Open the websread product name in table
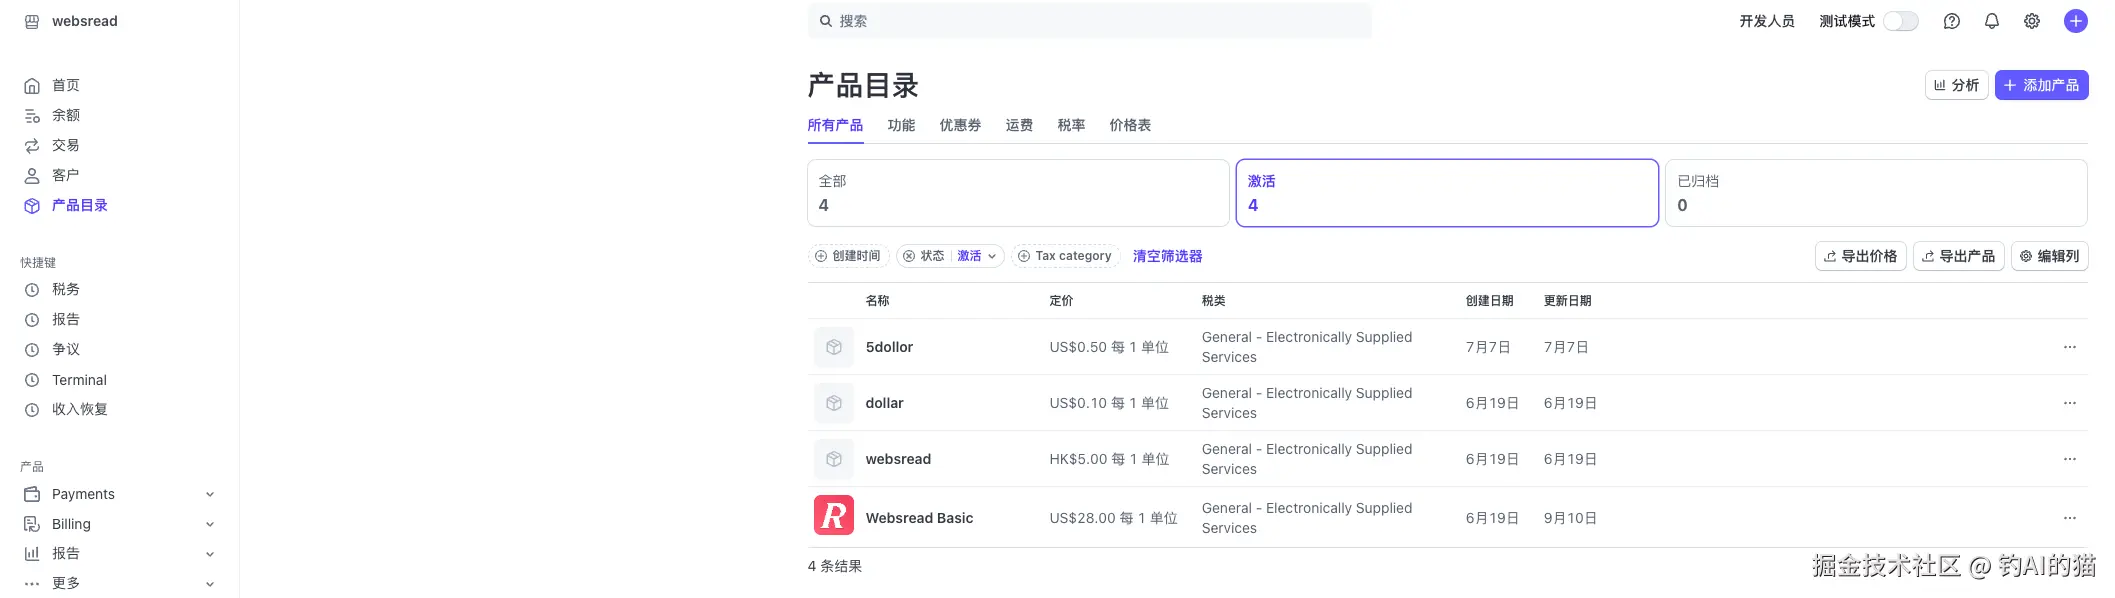 pos(898,459)
